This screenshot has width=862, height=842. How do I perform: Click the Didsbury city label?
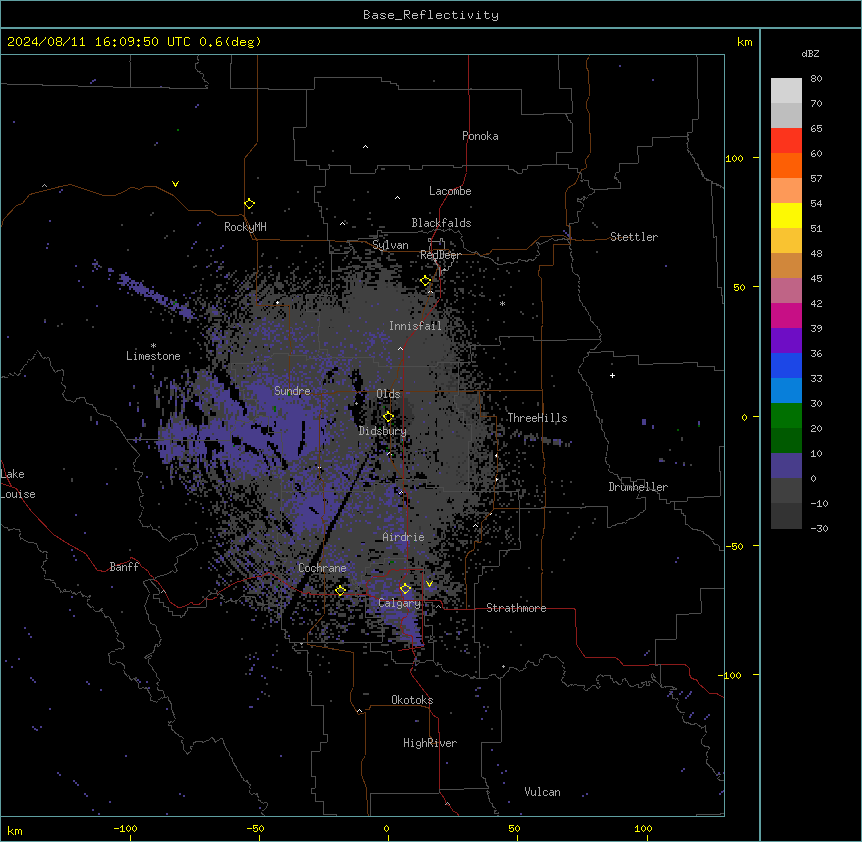coord(383,431)
